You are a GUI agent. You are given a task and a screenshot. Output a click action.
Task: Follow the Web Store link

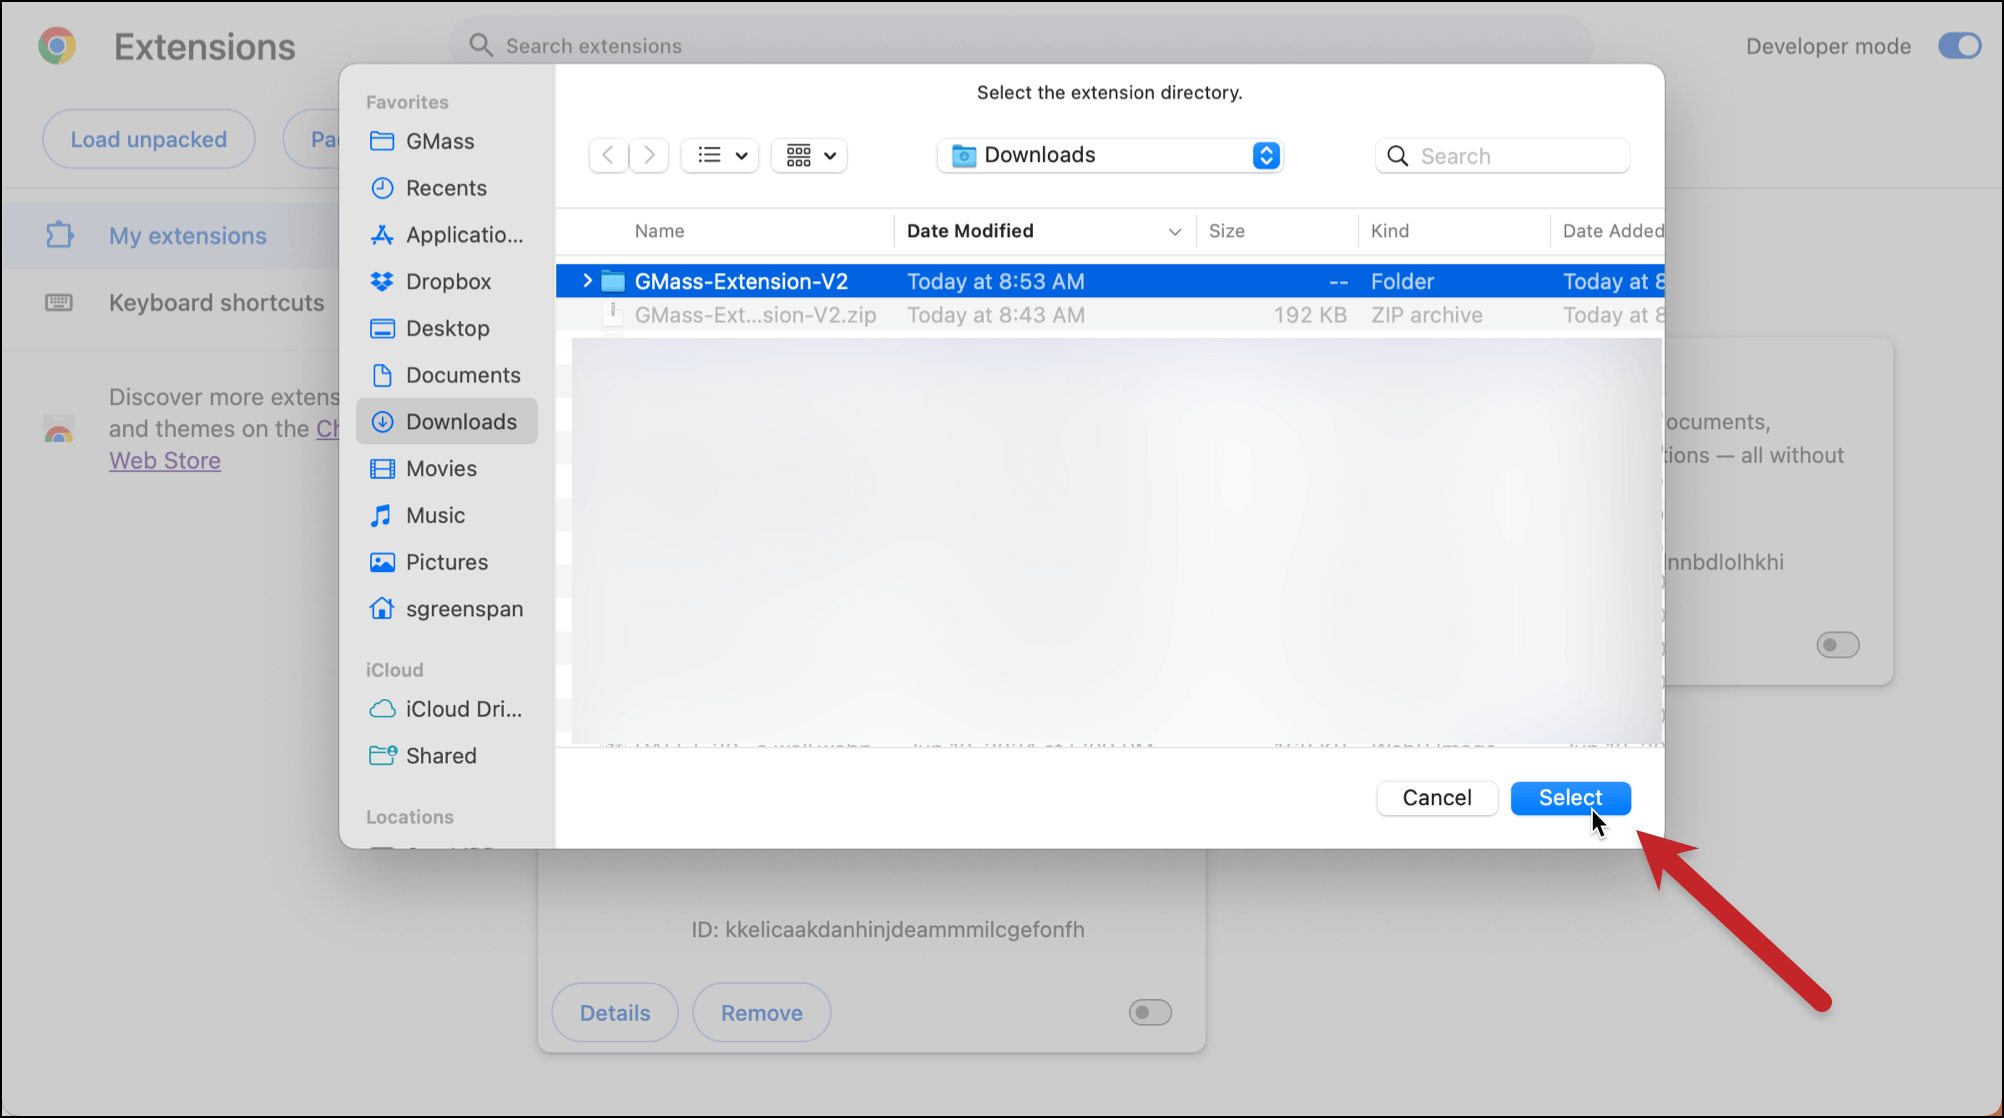pos(165,461)
